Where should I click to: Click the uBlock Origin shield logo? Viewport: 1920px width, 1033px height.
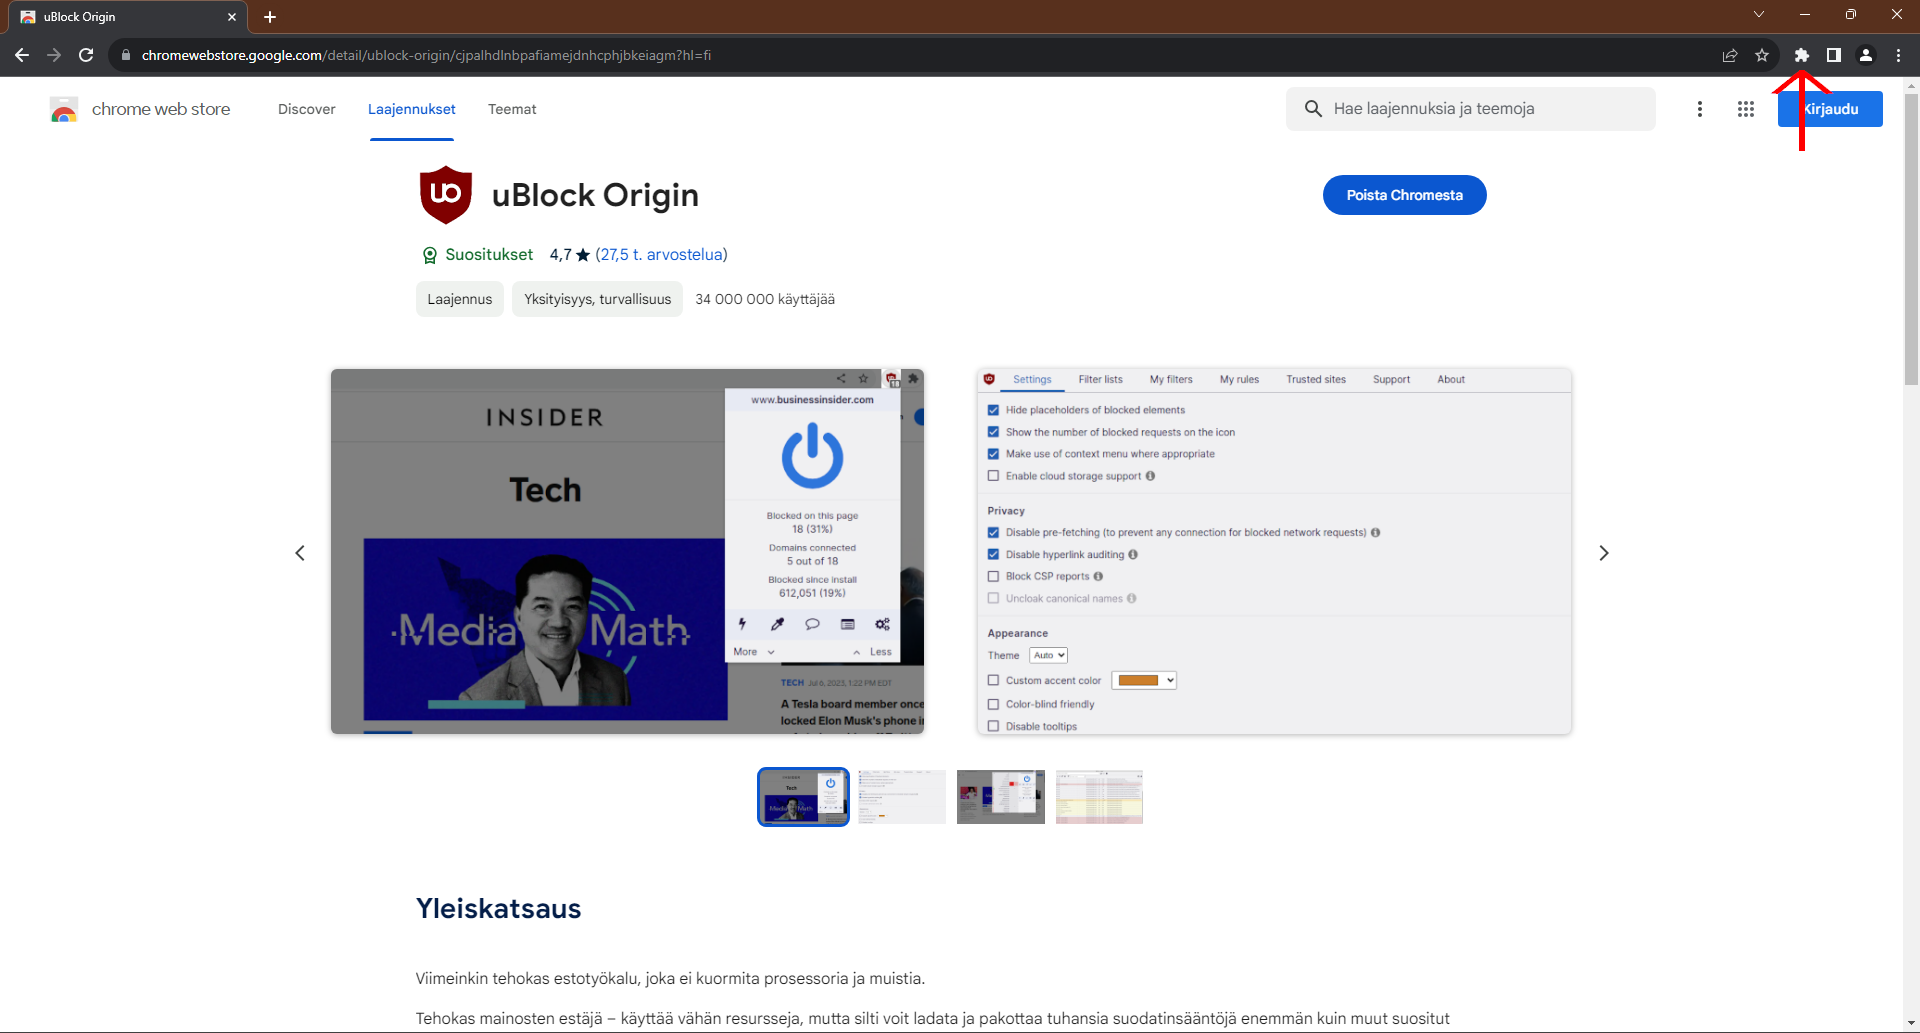tap(446, 195)
